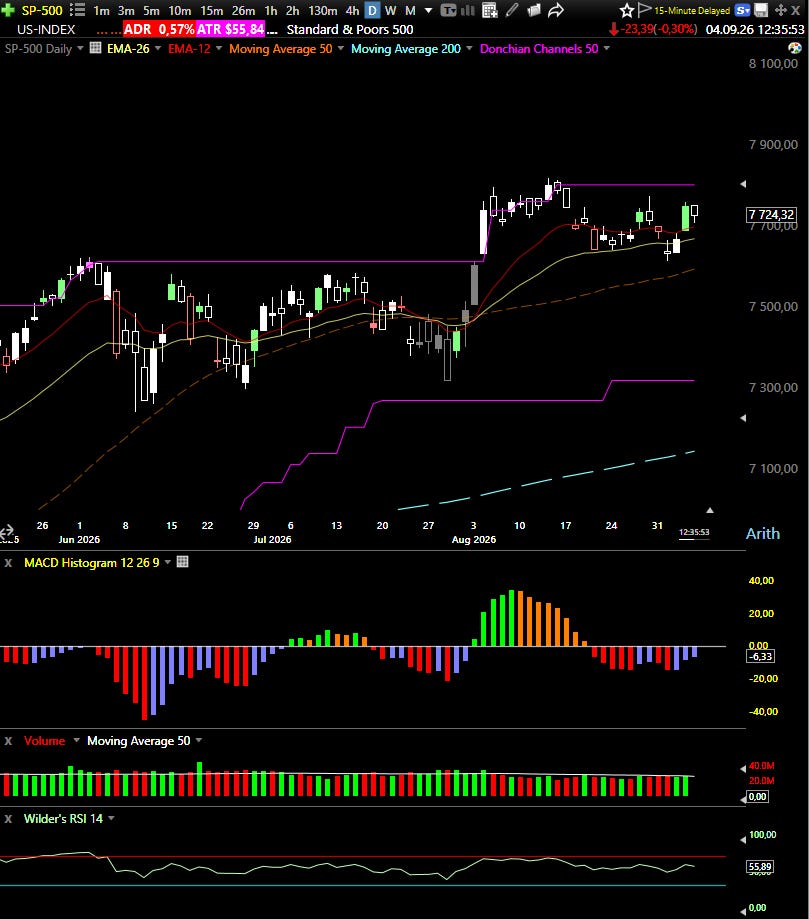Open MACD Histogram settings grid icon
This screenshot has width=809, height=919.
click(182, 561)
